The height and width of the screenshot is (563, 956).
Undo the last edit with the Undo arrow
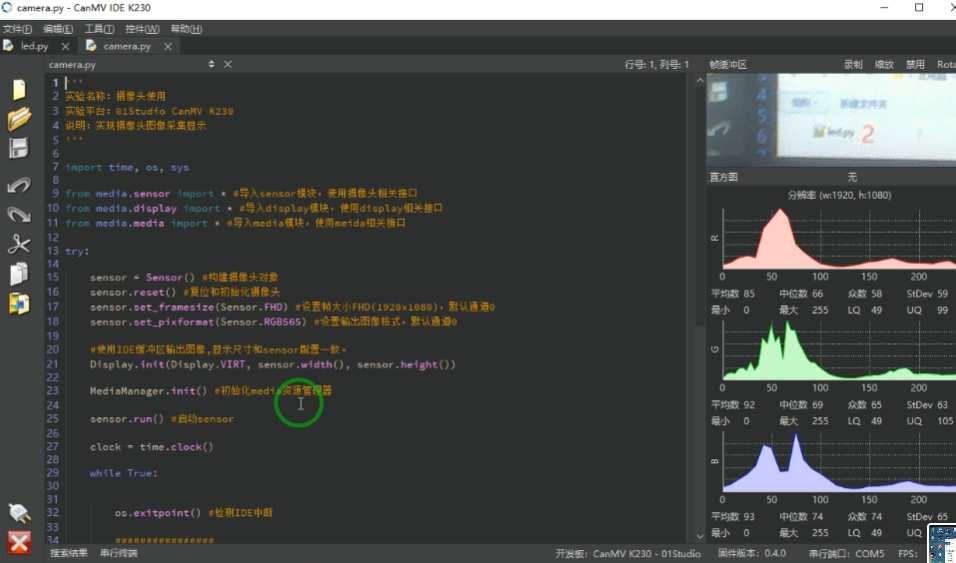coord(19,185)
